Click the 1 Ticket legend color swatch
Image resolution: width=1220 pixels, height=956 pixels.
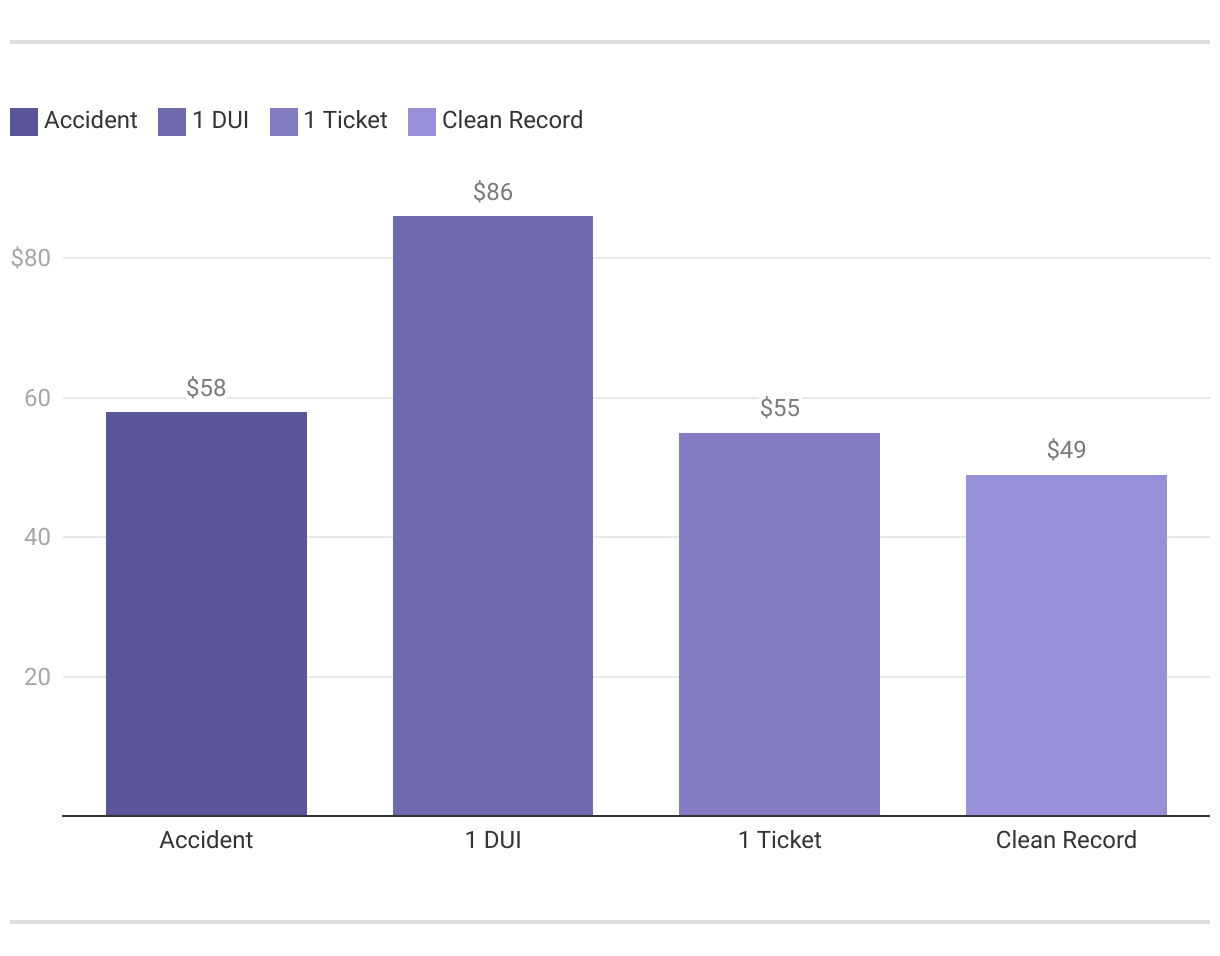click(x=284, y=121)
